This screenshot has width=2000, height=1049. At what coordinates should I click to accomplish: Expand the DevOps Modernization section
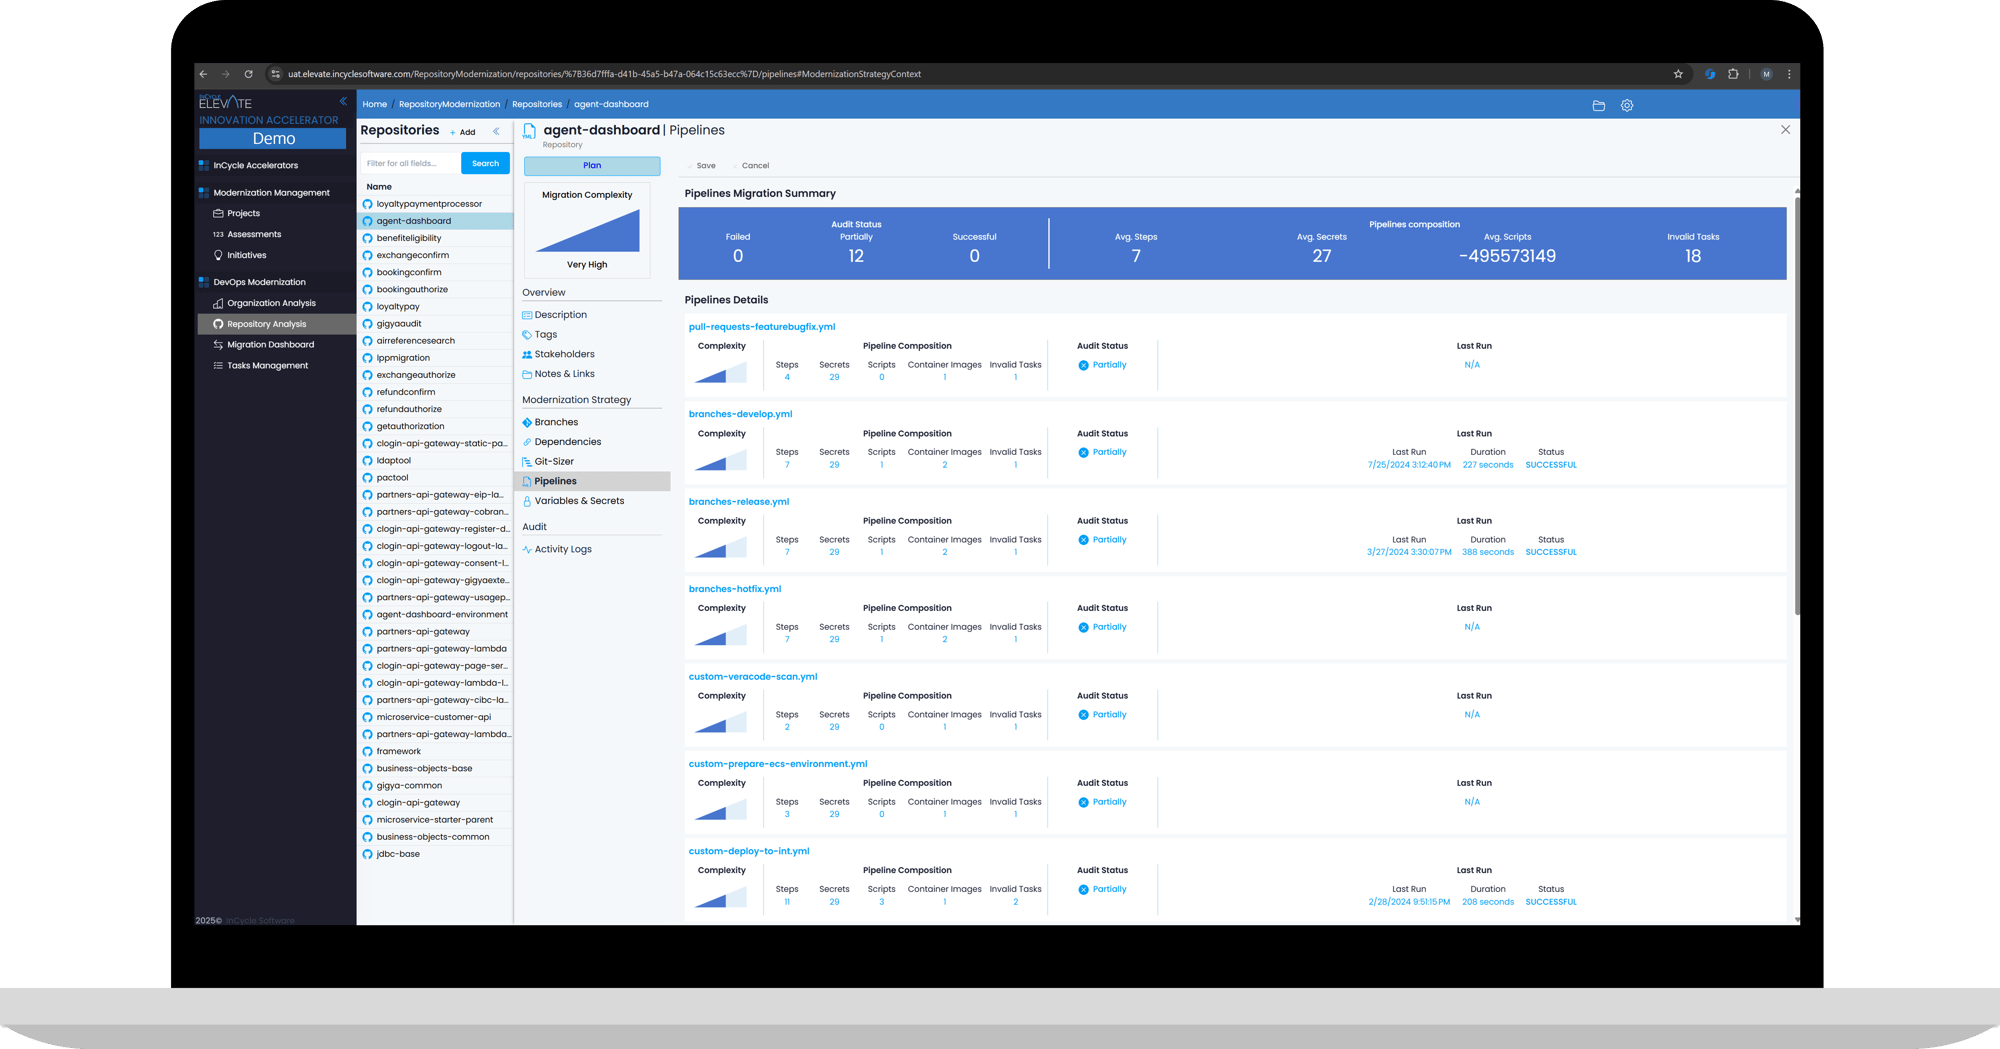[259, 282]
